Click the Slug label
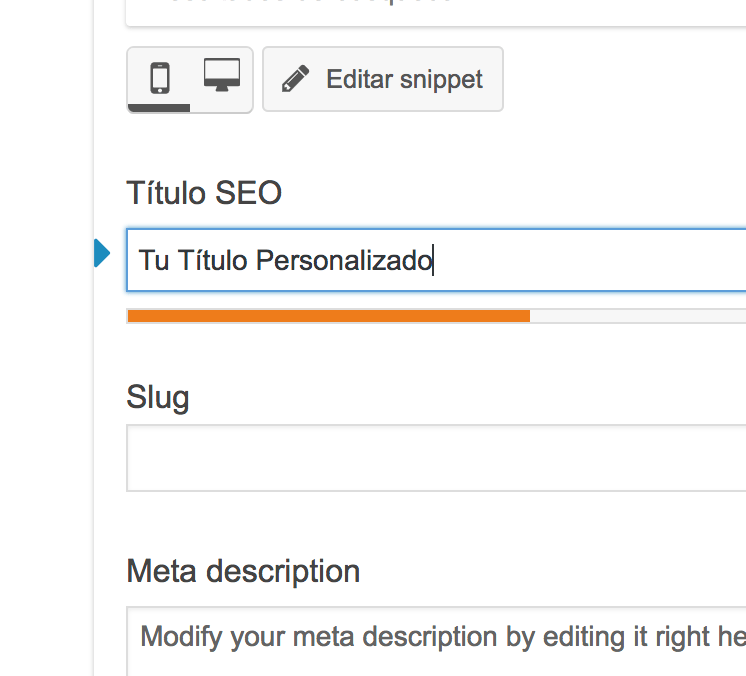Screen dimensions: 746x676 158,398
